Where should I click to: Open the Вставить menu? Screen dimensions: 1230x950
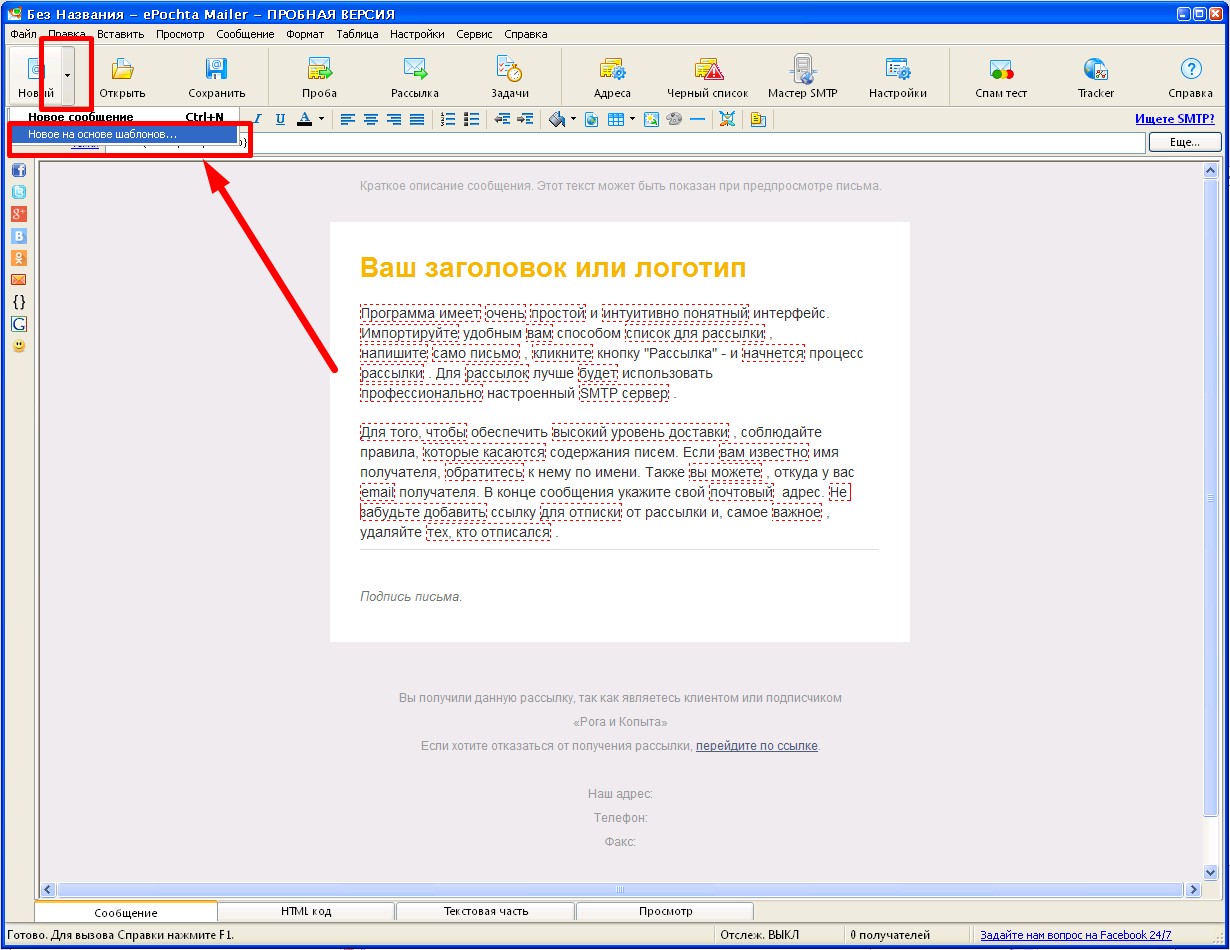120,34
